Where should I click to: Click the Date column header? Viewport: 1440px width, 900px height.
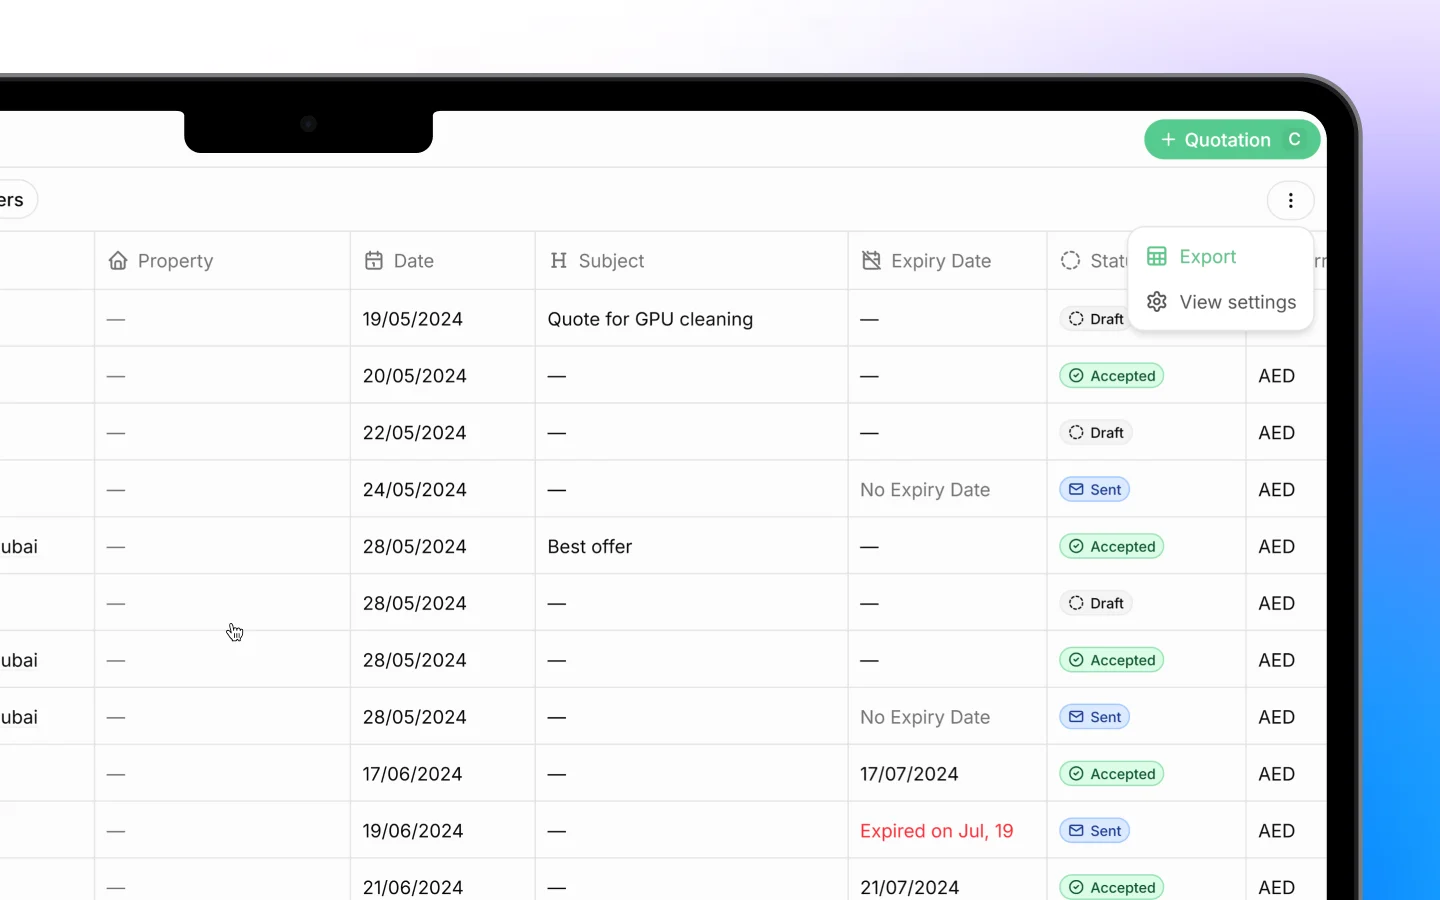443,261
